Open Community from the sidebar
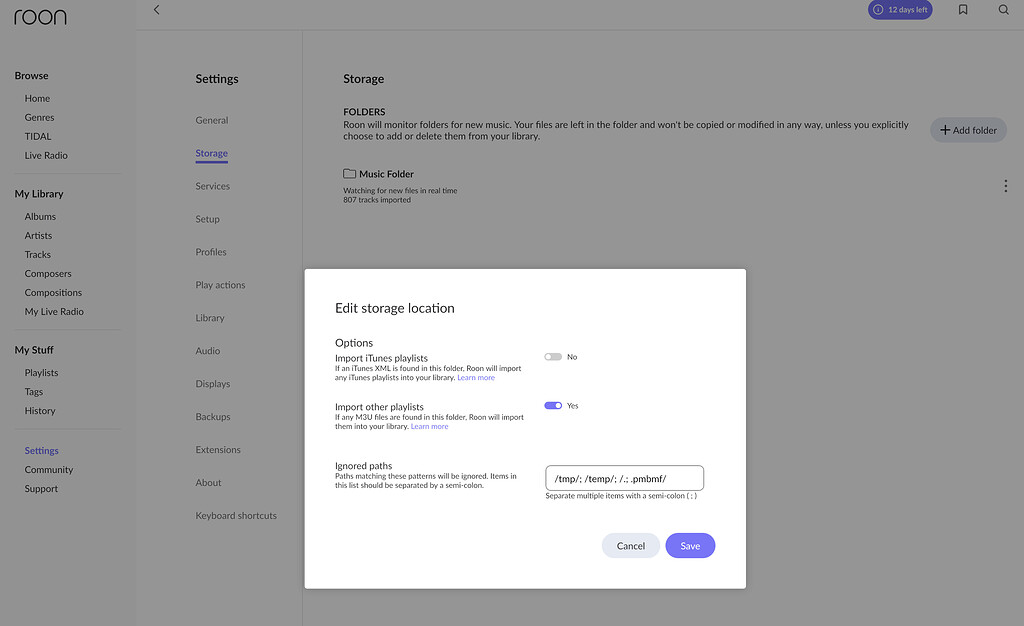Image resolution: width=1024 pixels, height=626 pixels. pyautogui.click(x=48, y=469)
